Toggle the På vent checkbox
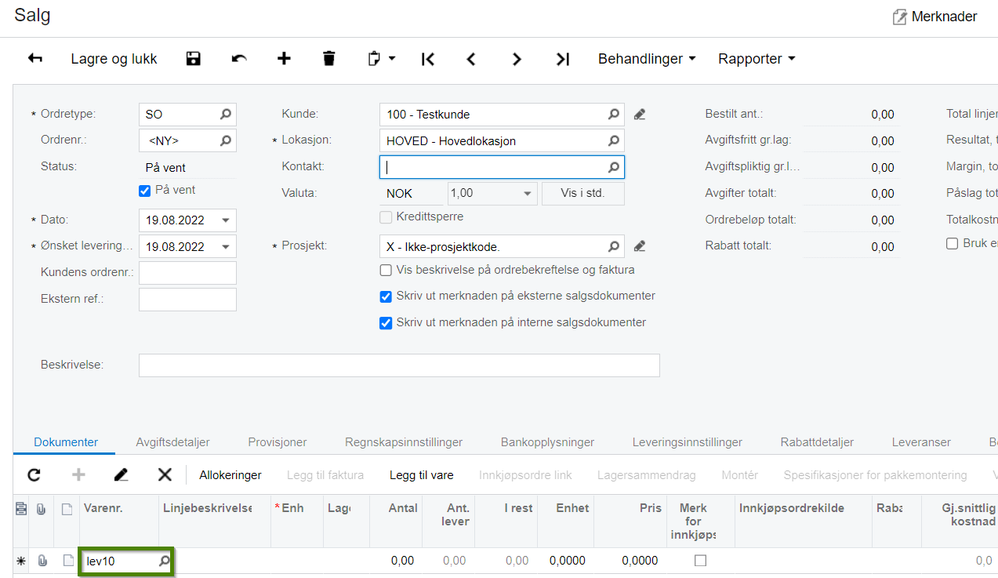Screen dimensions: 998x578 click(144, 190)
